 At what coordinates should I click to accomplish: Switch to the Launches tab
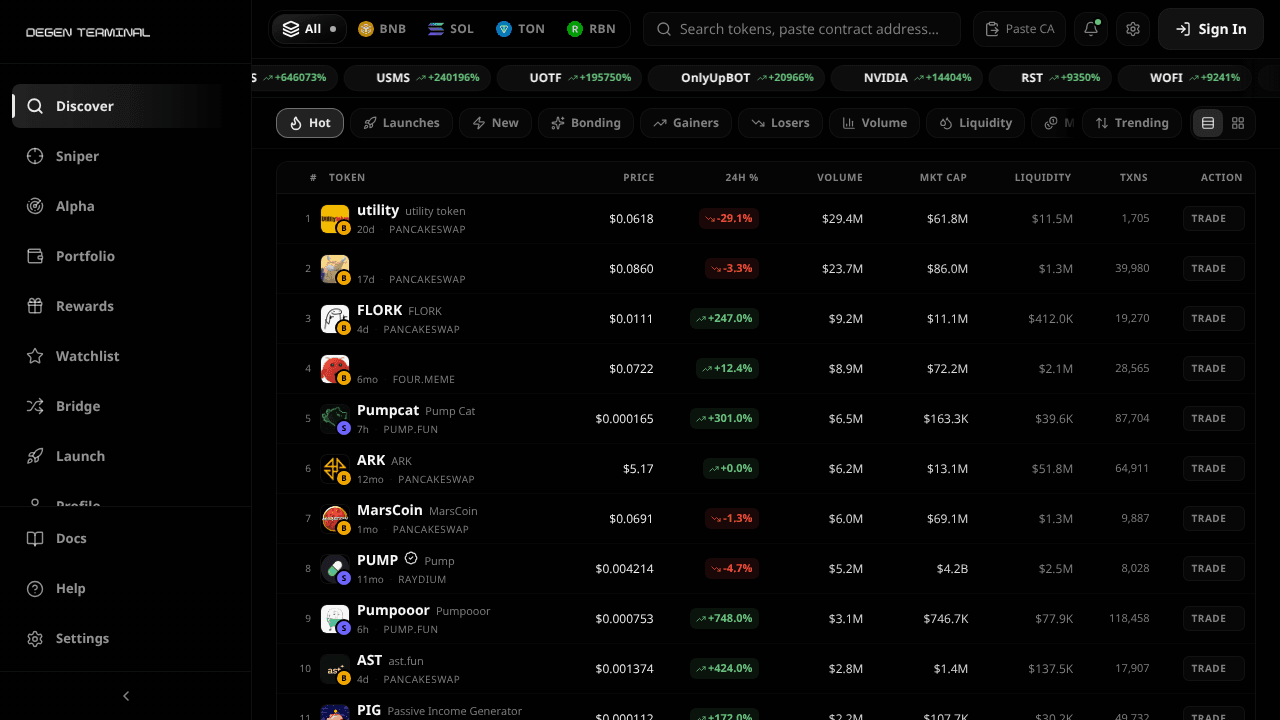[x=401, y=123]
